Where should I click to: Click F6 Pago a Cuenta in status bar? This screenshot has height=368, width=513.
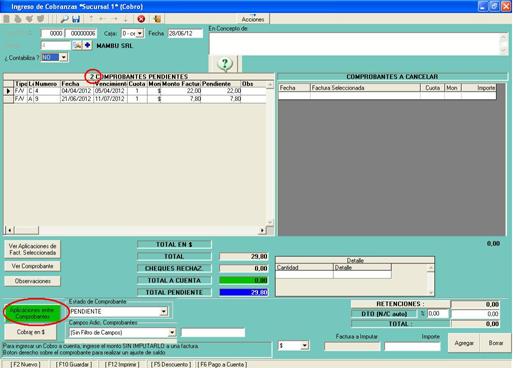click(x=222, y=364)
